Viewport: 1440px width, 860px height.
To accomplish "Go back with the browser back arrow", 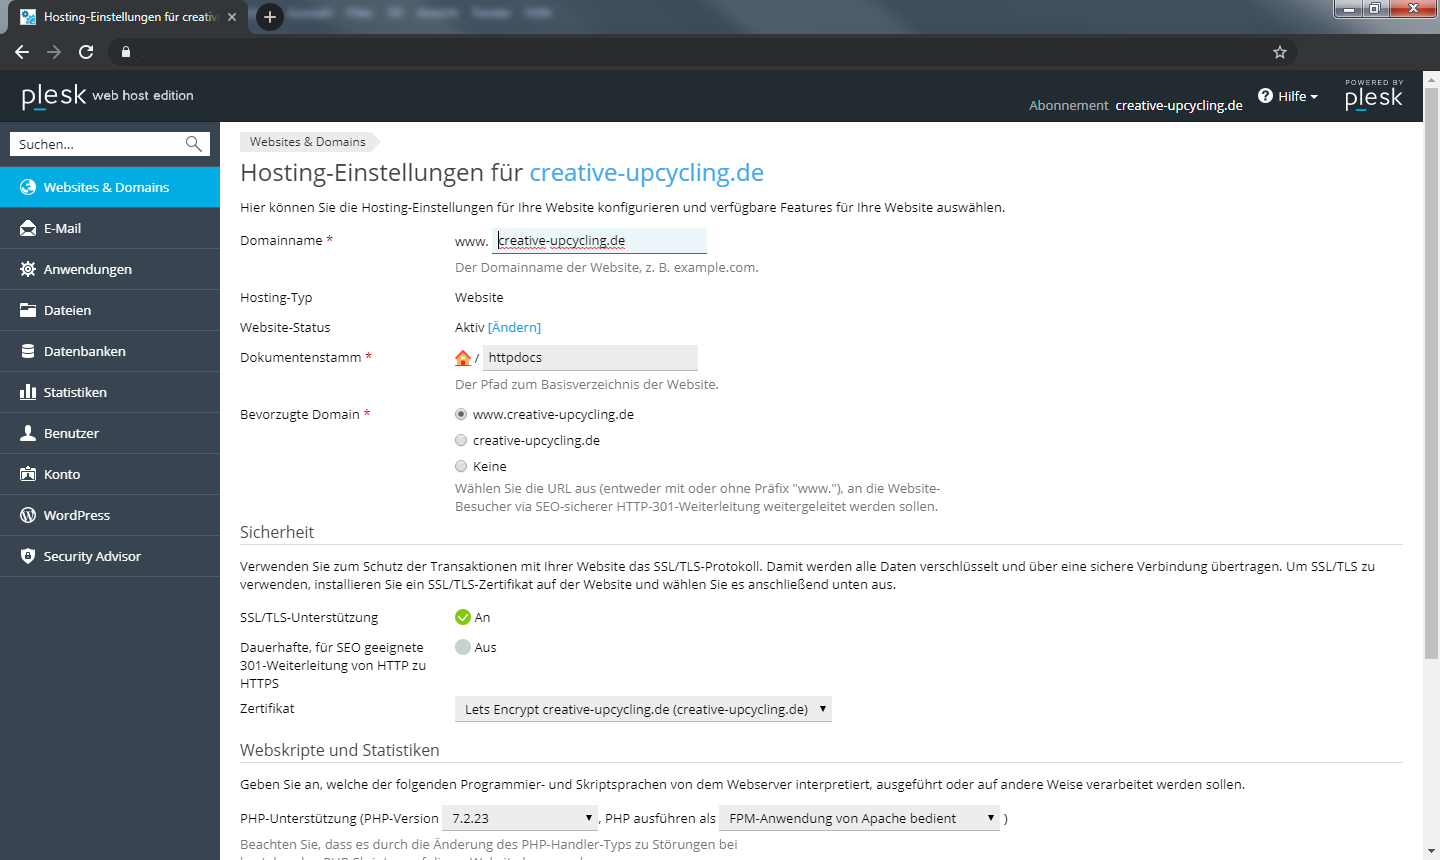I will pos(22,52).
